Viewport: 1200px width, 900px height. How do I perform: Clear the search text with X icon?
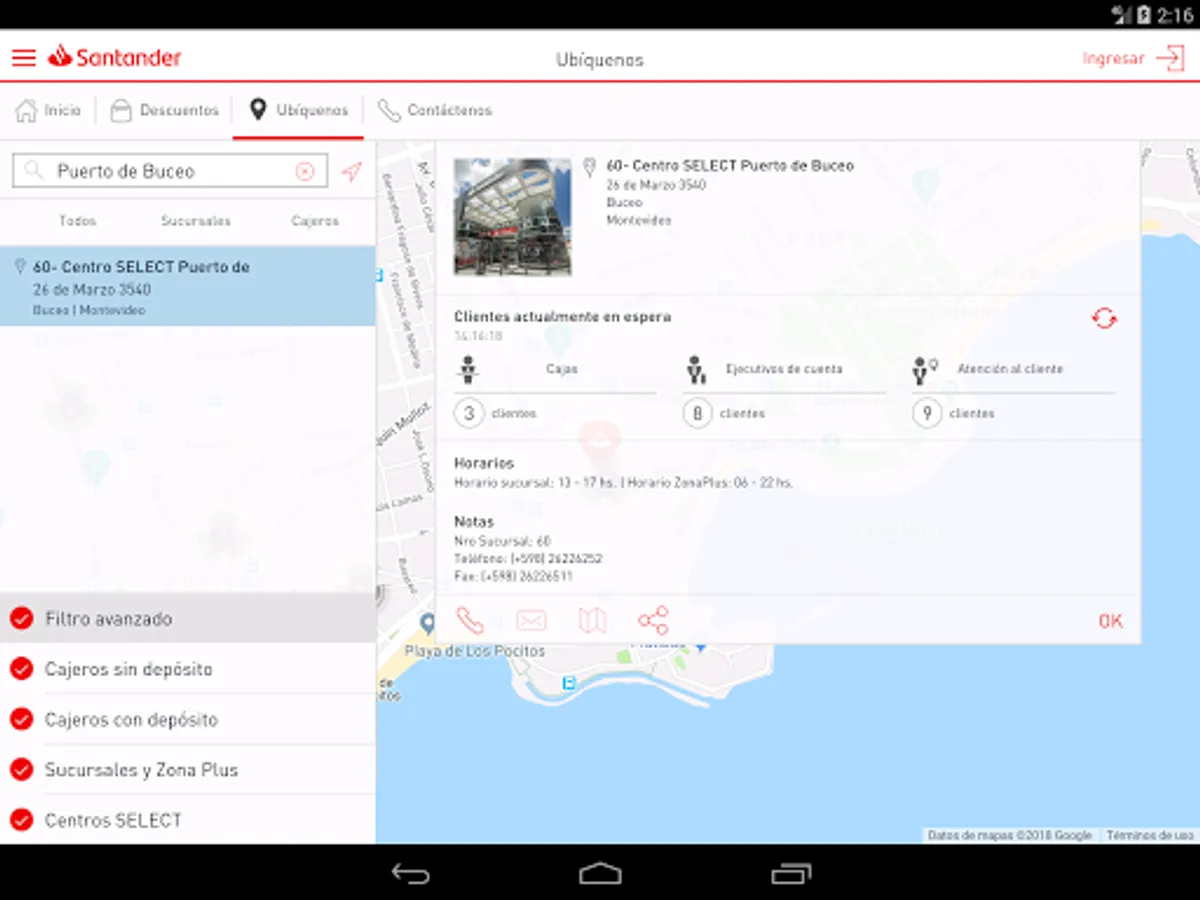point(305,171)
